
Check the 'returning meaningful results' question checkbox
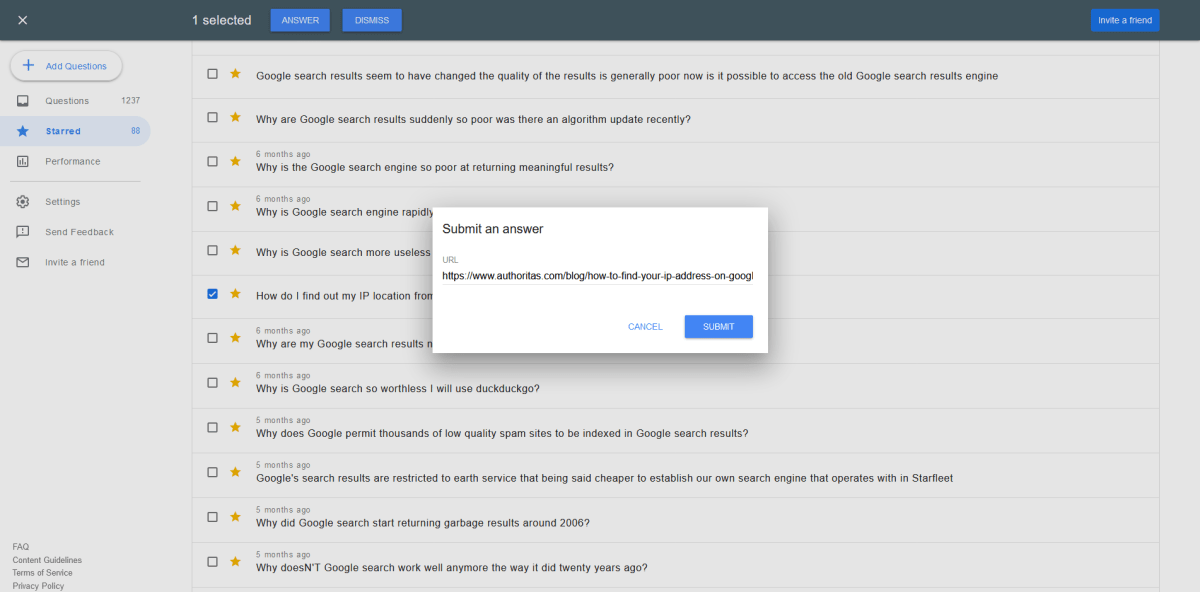[212, 161]
